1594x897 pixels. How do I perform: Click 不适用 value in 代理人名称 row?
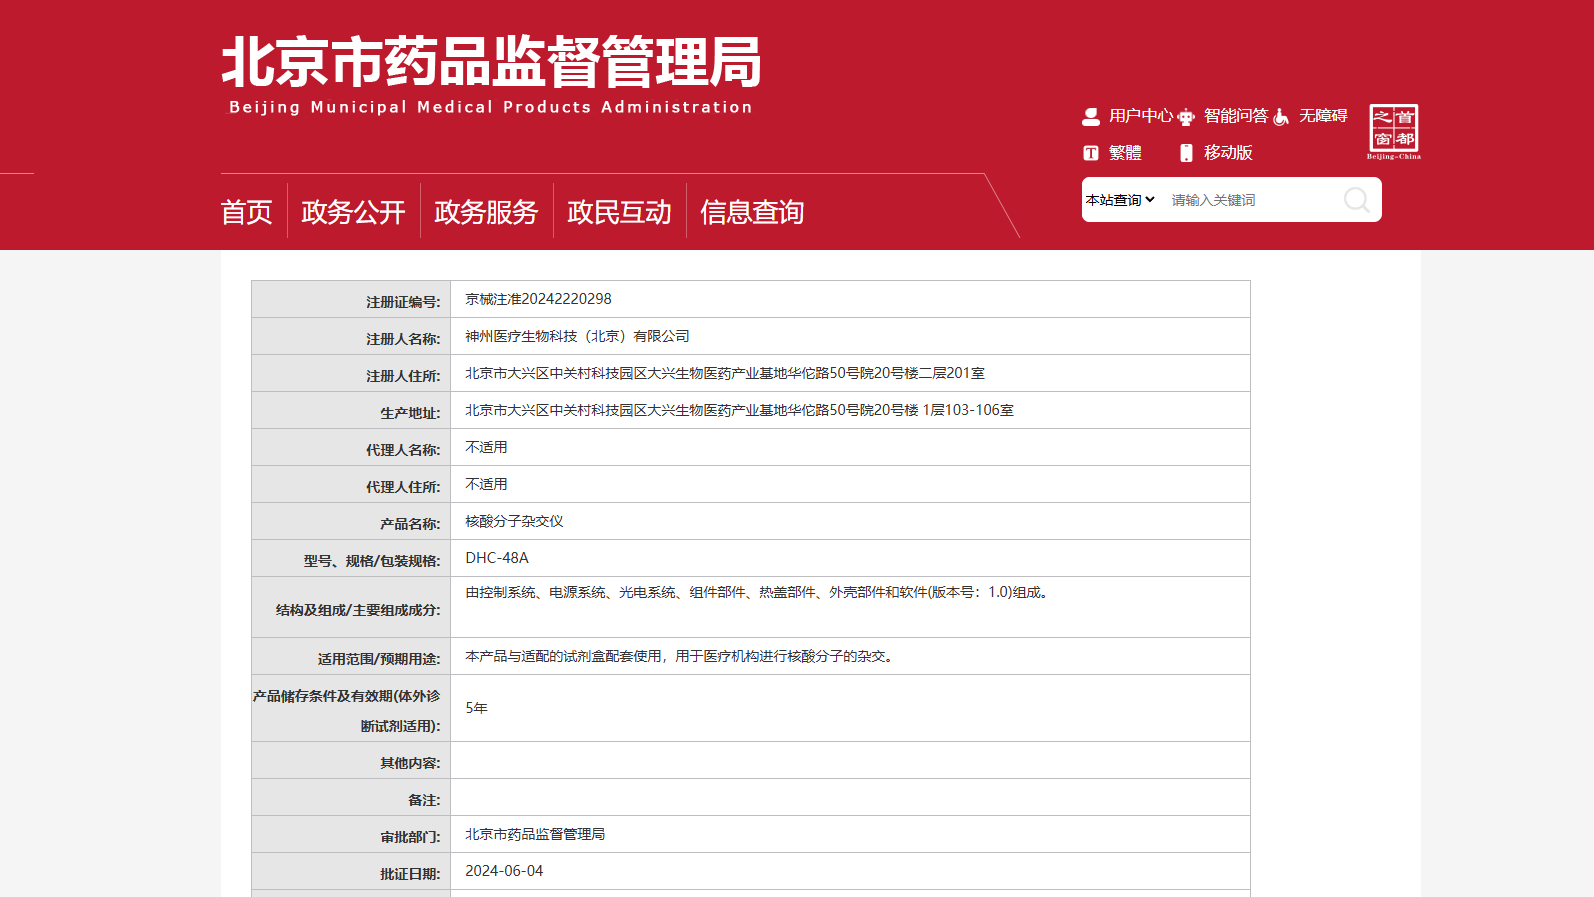coord(486,447)
